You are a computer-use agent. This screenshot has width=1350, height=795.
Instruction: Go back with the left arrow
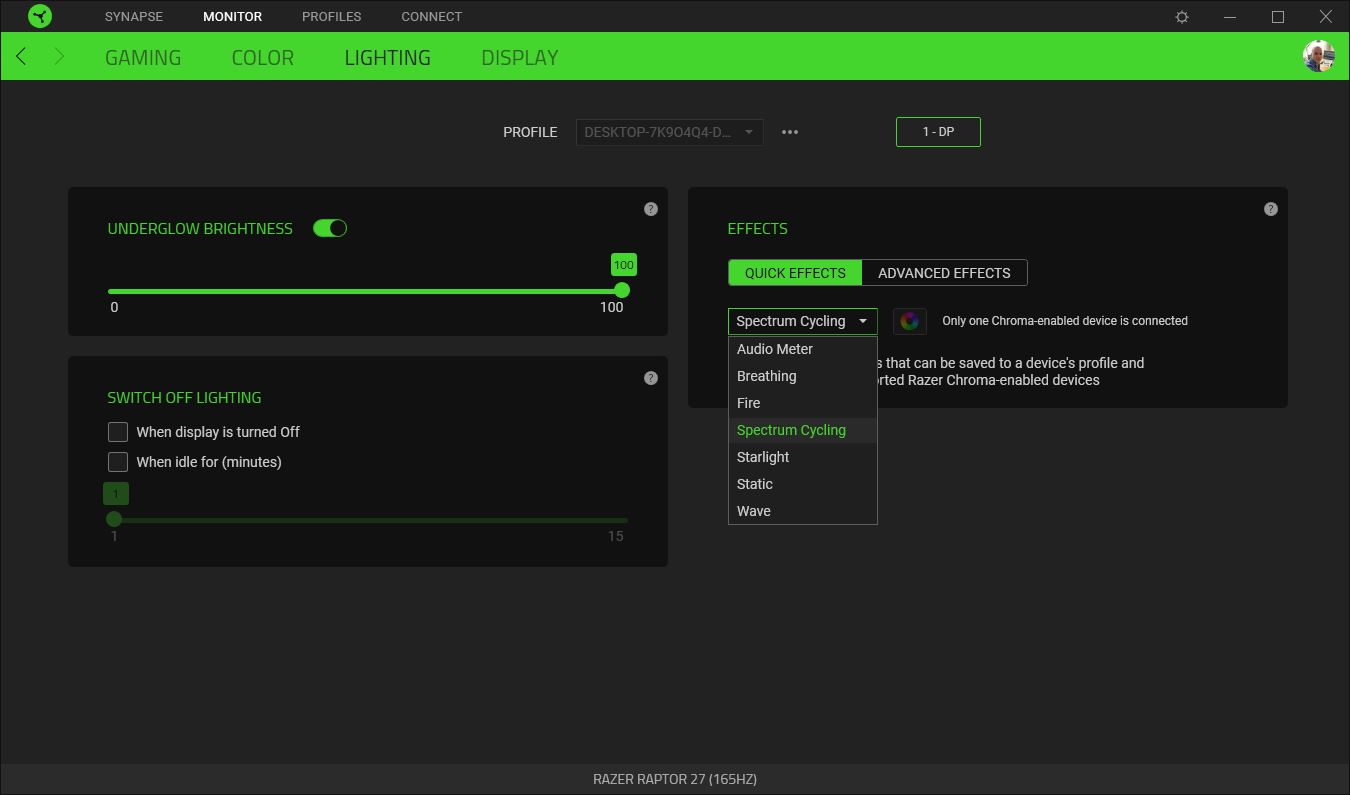click(x=21, y=57)
